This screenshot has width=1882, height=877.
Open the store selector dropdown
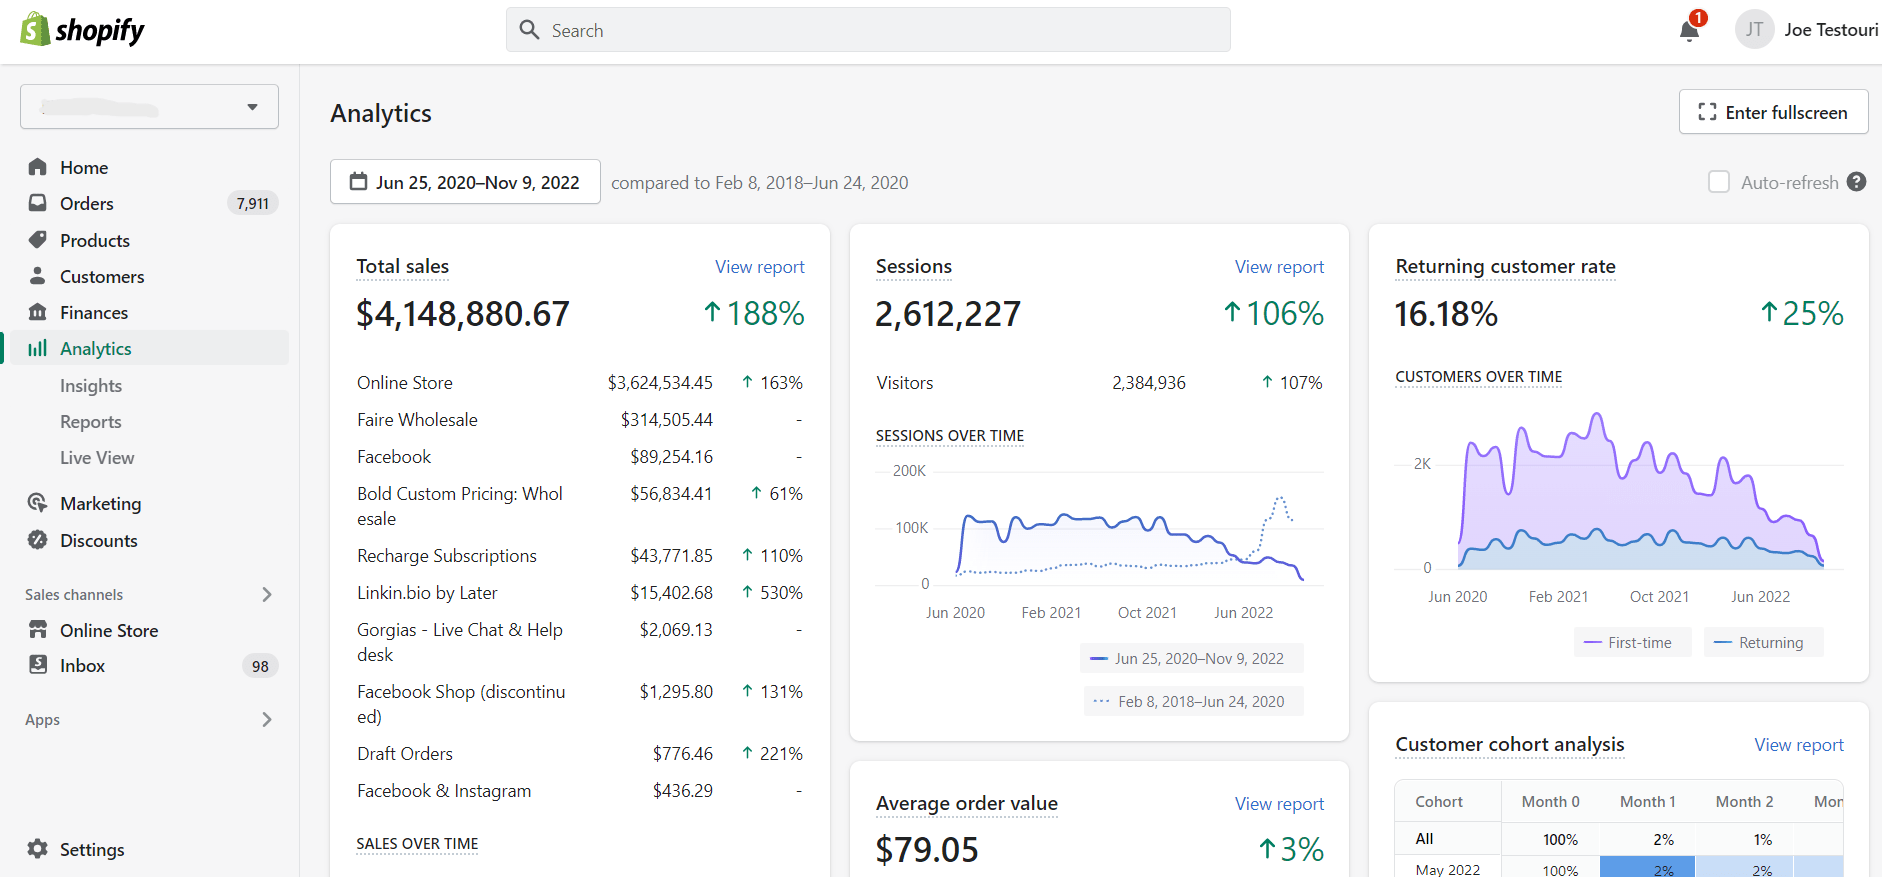pyautogui.click(x=149, y=107)
